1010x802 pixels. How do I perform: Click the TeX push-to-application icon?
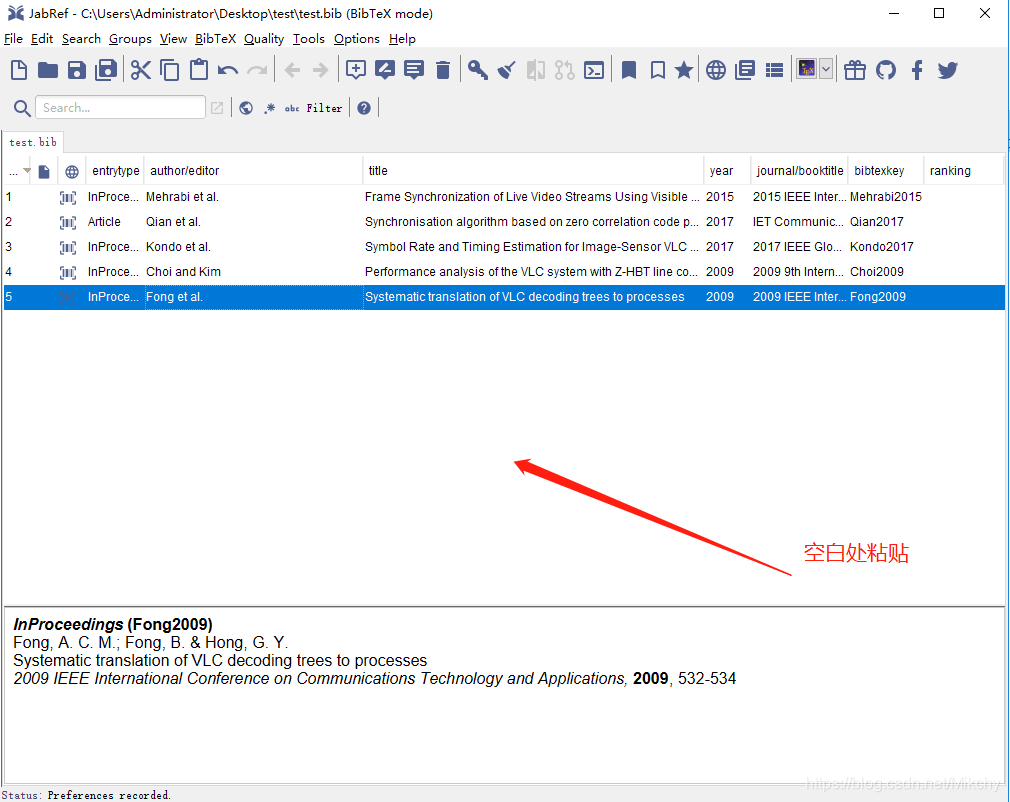[806, 68]
